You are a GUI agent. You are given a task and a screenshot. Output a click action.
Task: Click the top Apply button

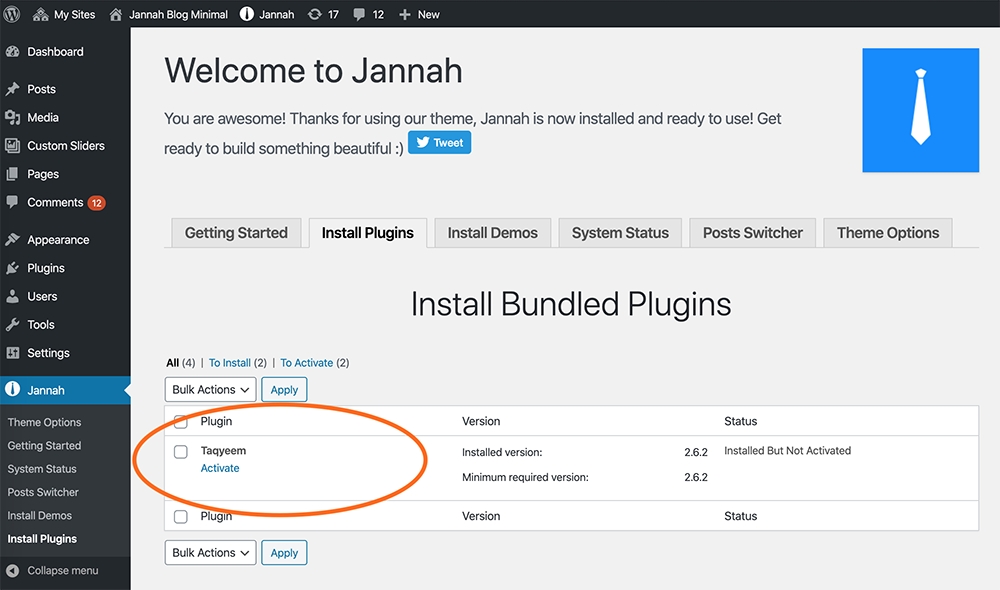click(x=284, y=390)
